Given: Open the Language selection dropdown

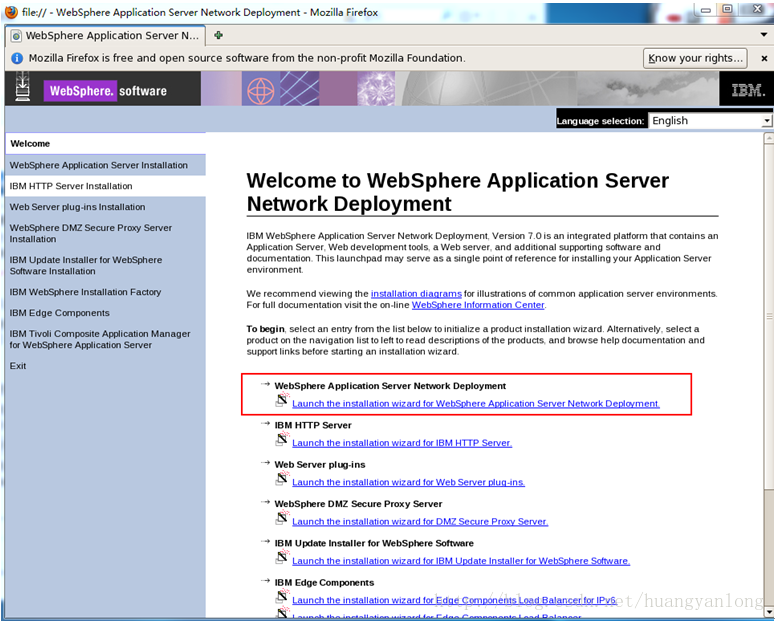Looking at the screenshot, I should tap(710, 121).
